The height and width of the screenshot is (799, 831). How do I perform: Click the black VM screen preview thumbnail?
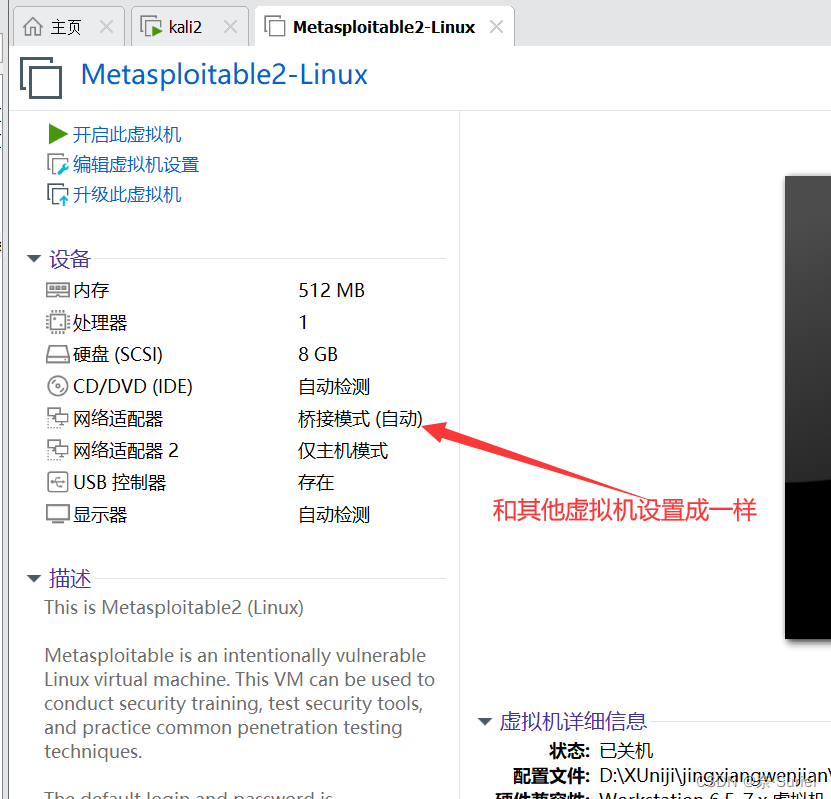tap(808, 407)
